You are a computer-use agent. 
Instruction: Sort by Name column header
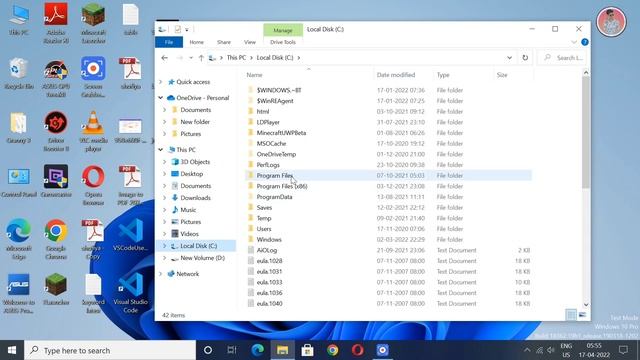(309, 75)
